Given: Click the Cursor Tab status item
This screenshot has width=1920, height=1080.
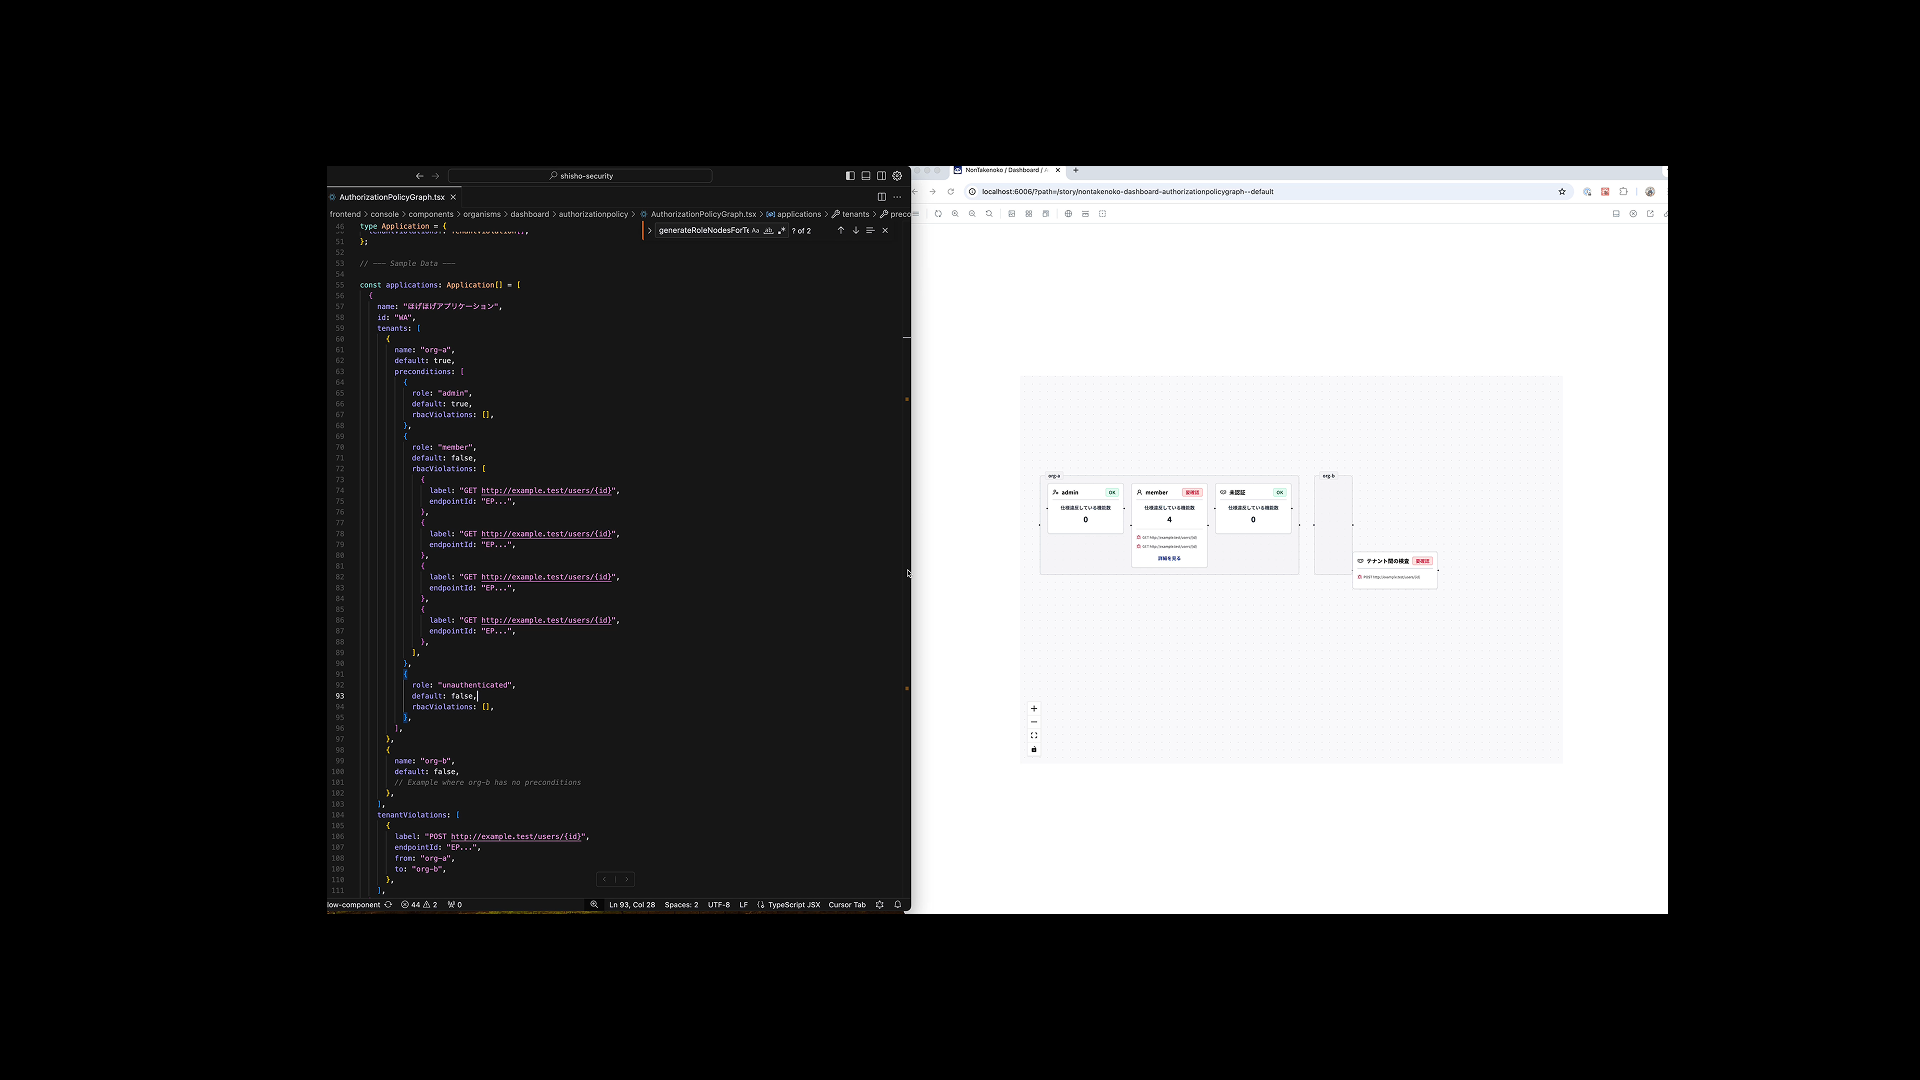Looking at the screenshot, I should tap(847, 905).
